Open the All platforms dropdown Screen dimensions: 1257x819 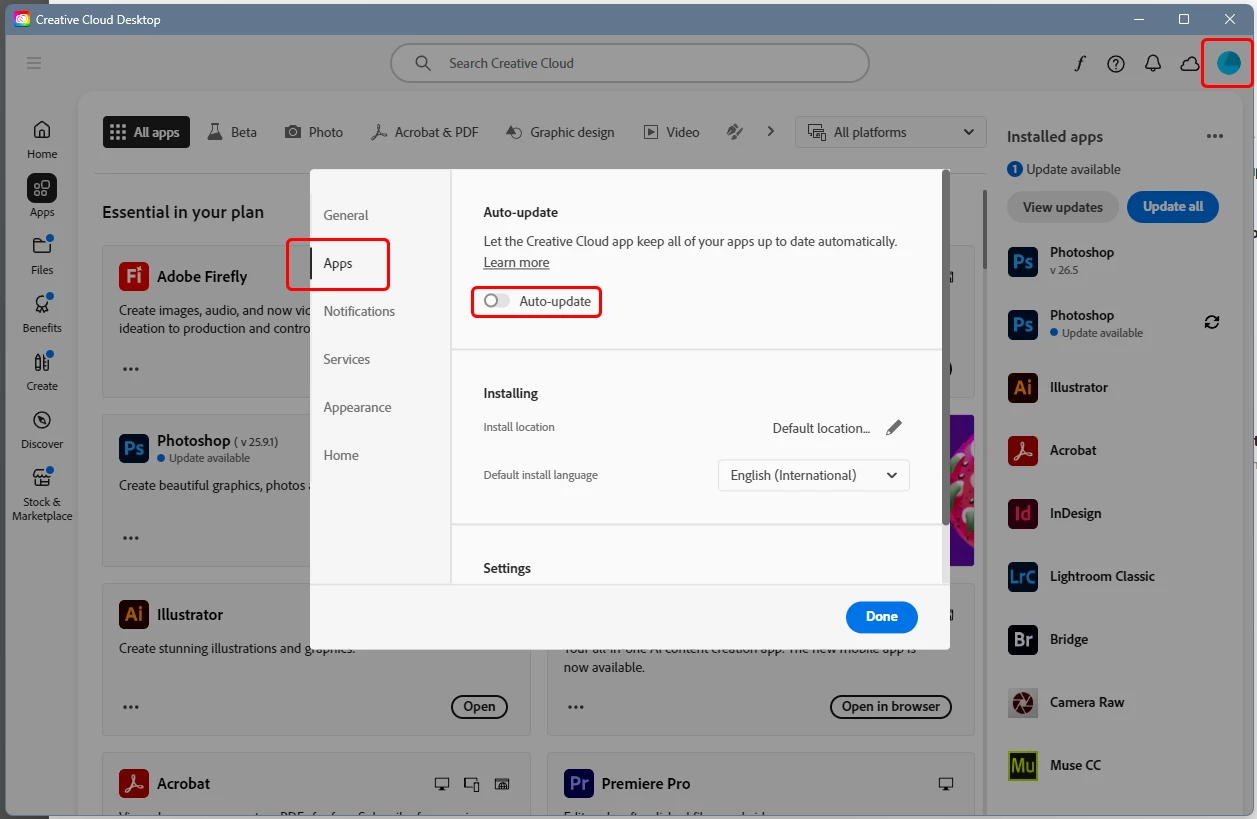coord(890,132)
